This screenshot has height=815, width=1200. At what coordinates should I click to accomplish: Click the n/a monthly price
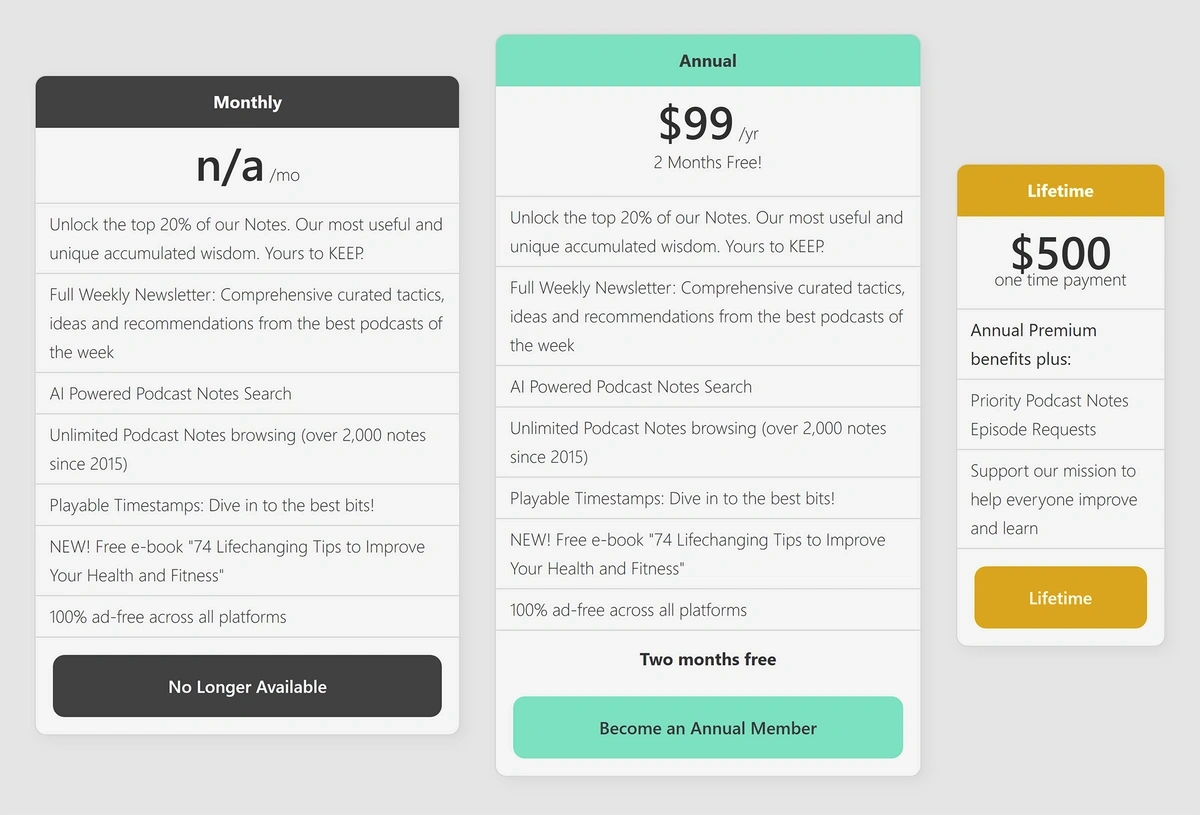click(230, 166)
